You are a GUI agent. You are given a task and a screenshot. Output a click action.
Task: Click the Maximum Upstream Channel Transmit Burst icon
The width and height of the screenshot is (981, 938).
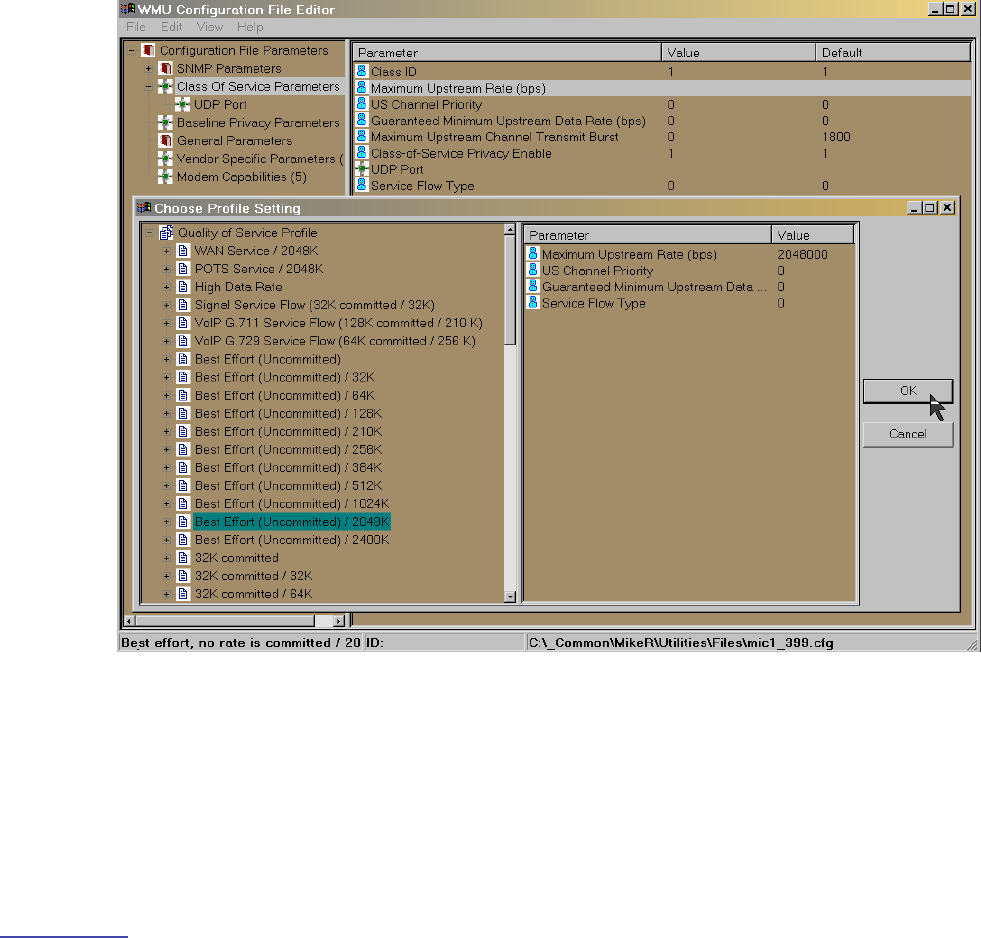[x=362, y=136]
